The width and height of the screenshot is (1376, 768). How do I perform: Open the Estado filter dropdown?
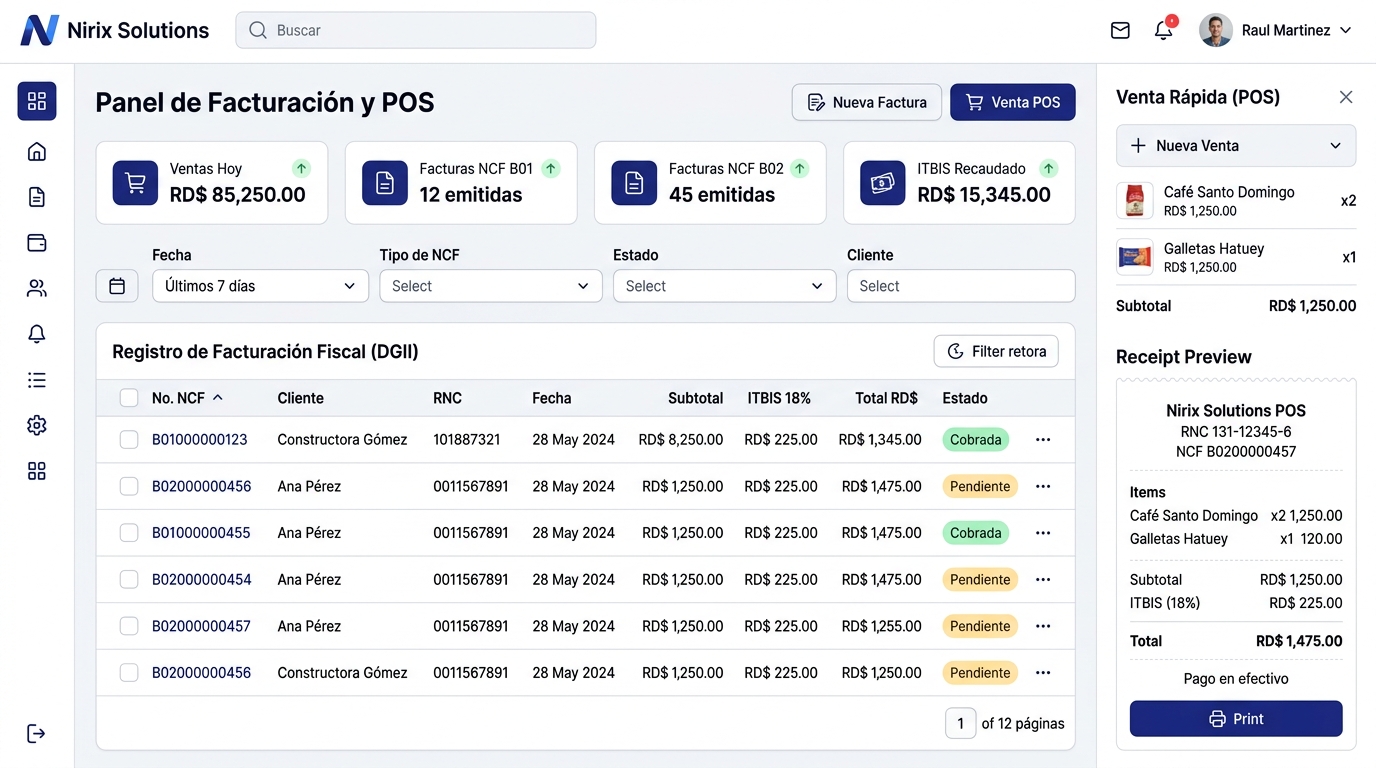725,286
